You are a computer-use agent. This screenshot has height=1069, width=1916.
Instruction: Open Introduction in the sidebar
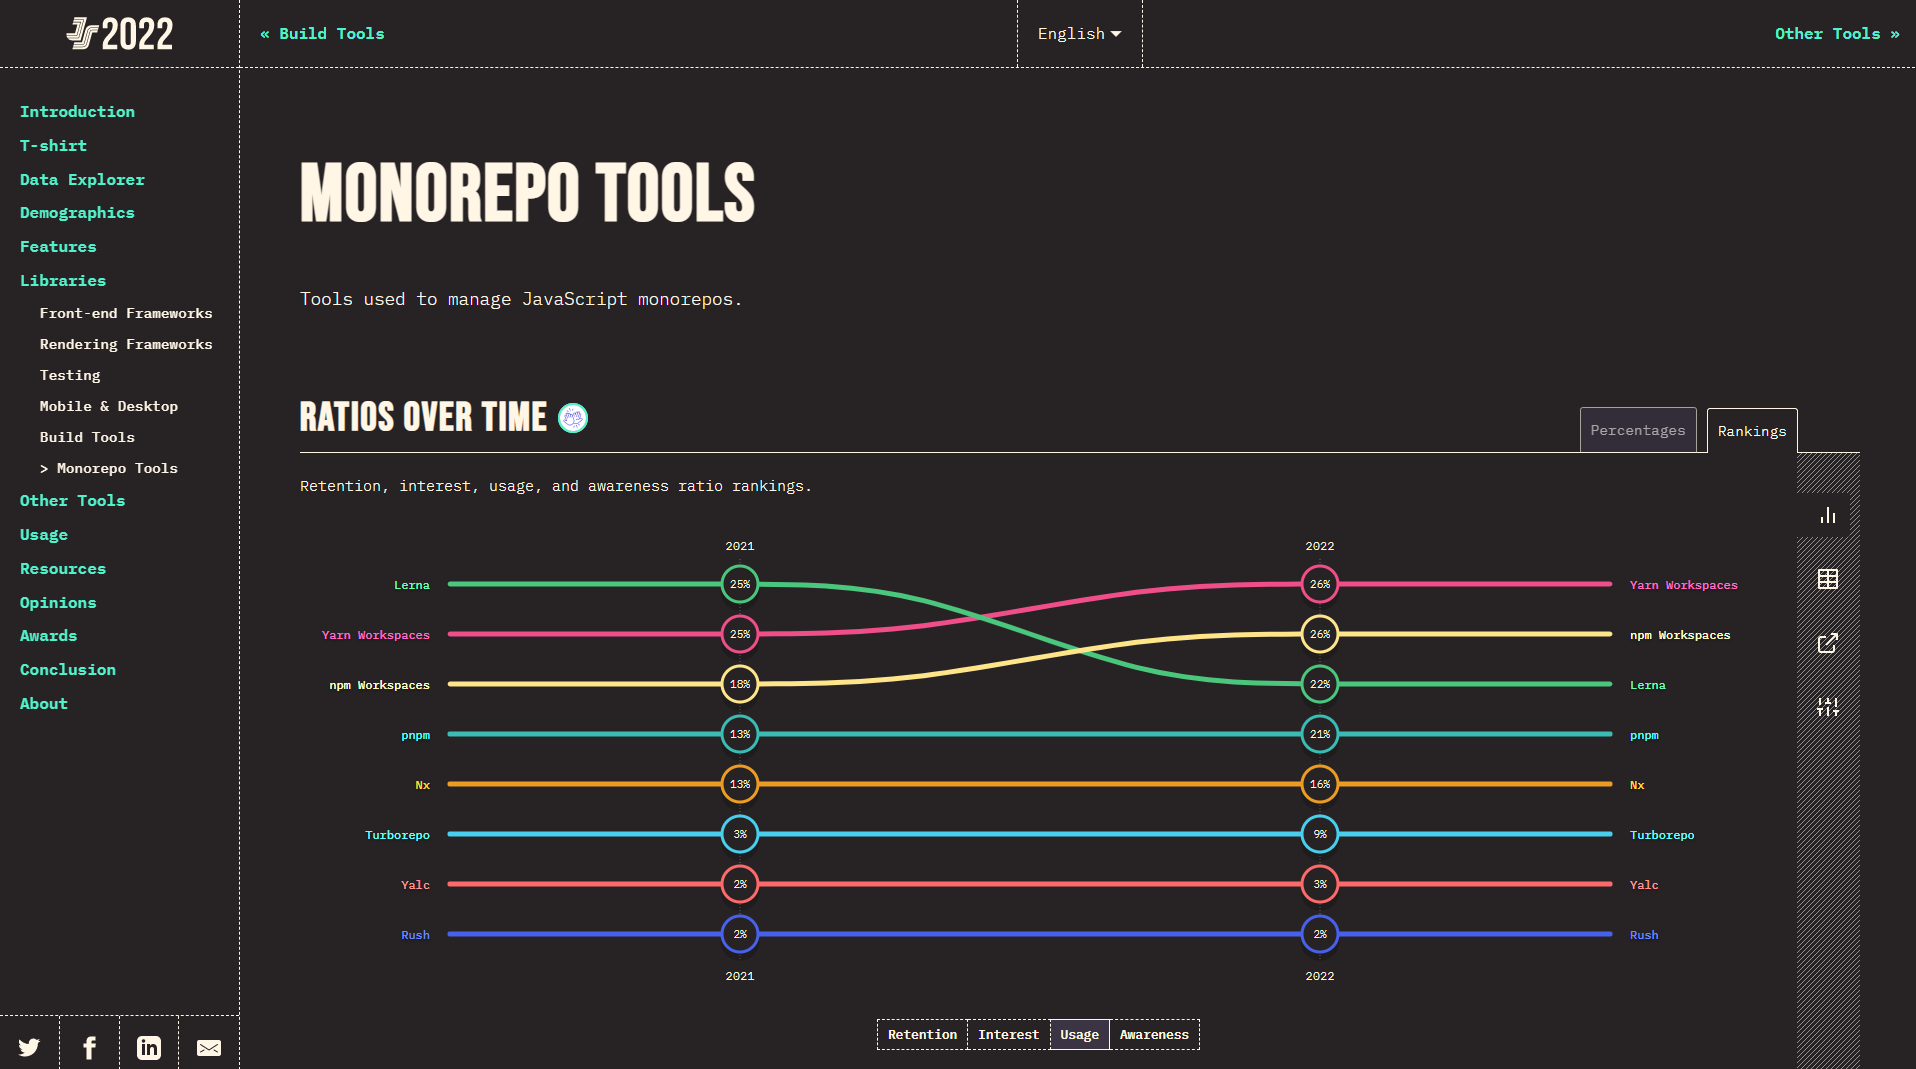pos(77,112)
